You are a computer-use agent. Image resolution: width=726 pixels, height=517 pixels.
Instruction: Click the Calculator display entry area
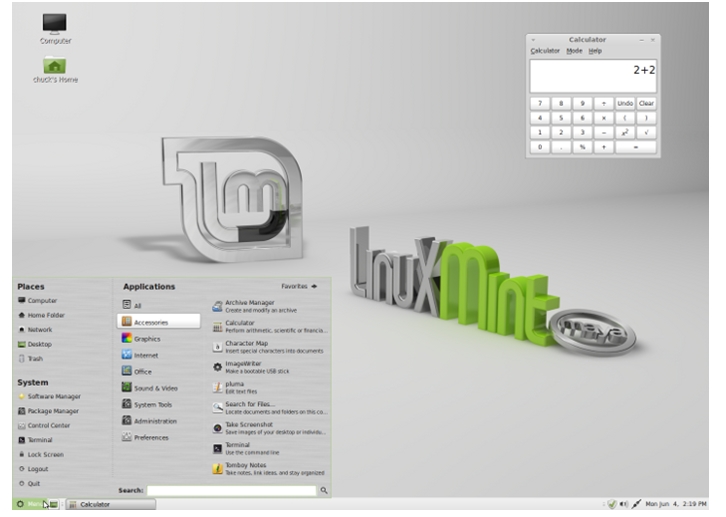[593, 76]
